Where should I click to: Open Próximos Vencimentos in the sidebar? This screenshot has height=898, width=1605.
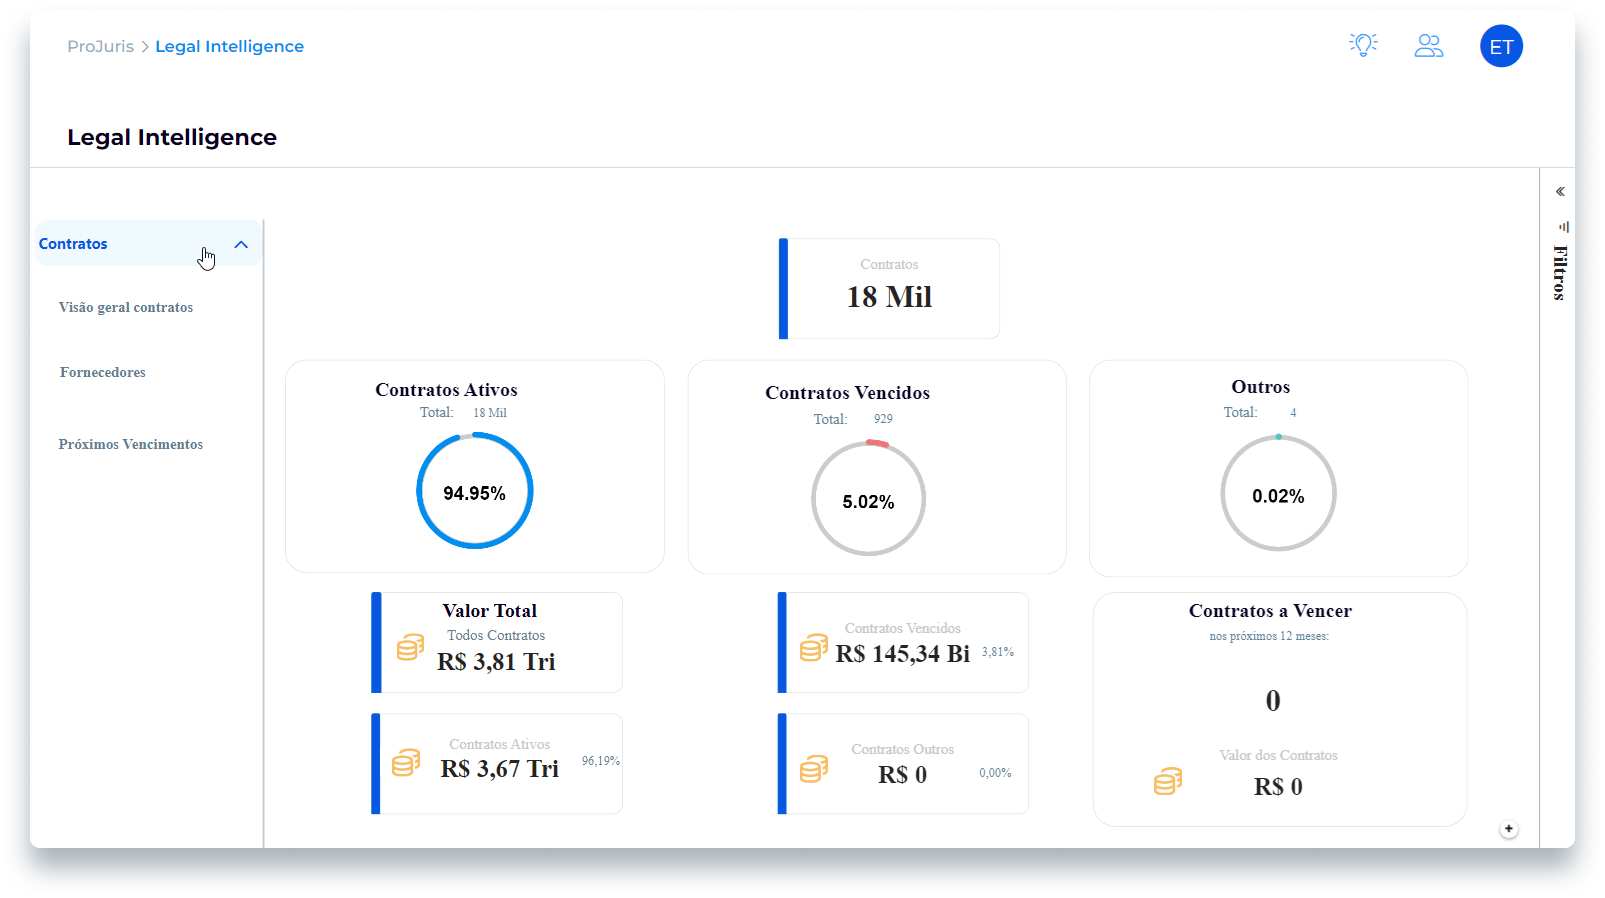point(131,444)
